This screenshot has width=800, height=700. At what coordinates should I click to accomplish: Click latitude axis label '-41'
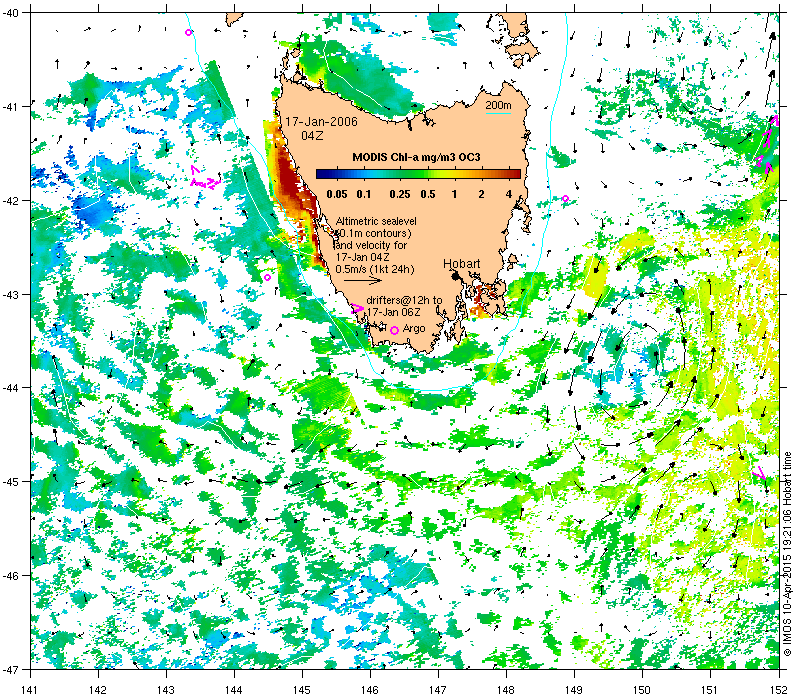point(10,107)
